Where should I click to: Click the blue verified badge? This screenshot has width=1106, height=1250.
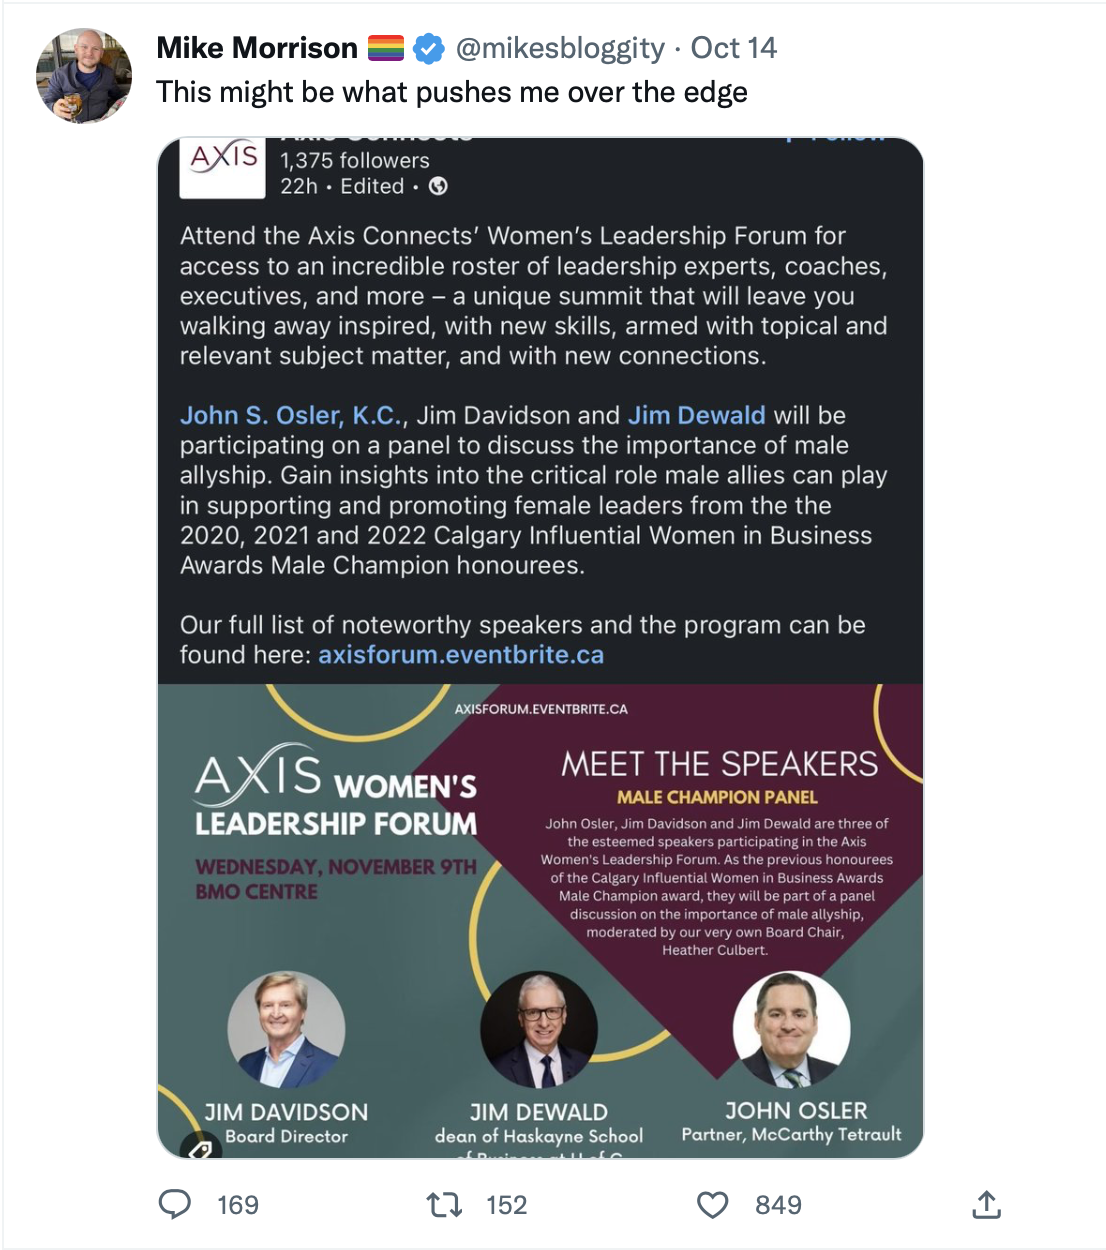click(x=429, y=48)
